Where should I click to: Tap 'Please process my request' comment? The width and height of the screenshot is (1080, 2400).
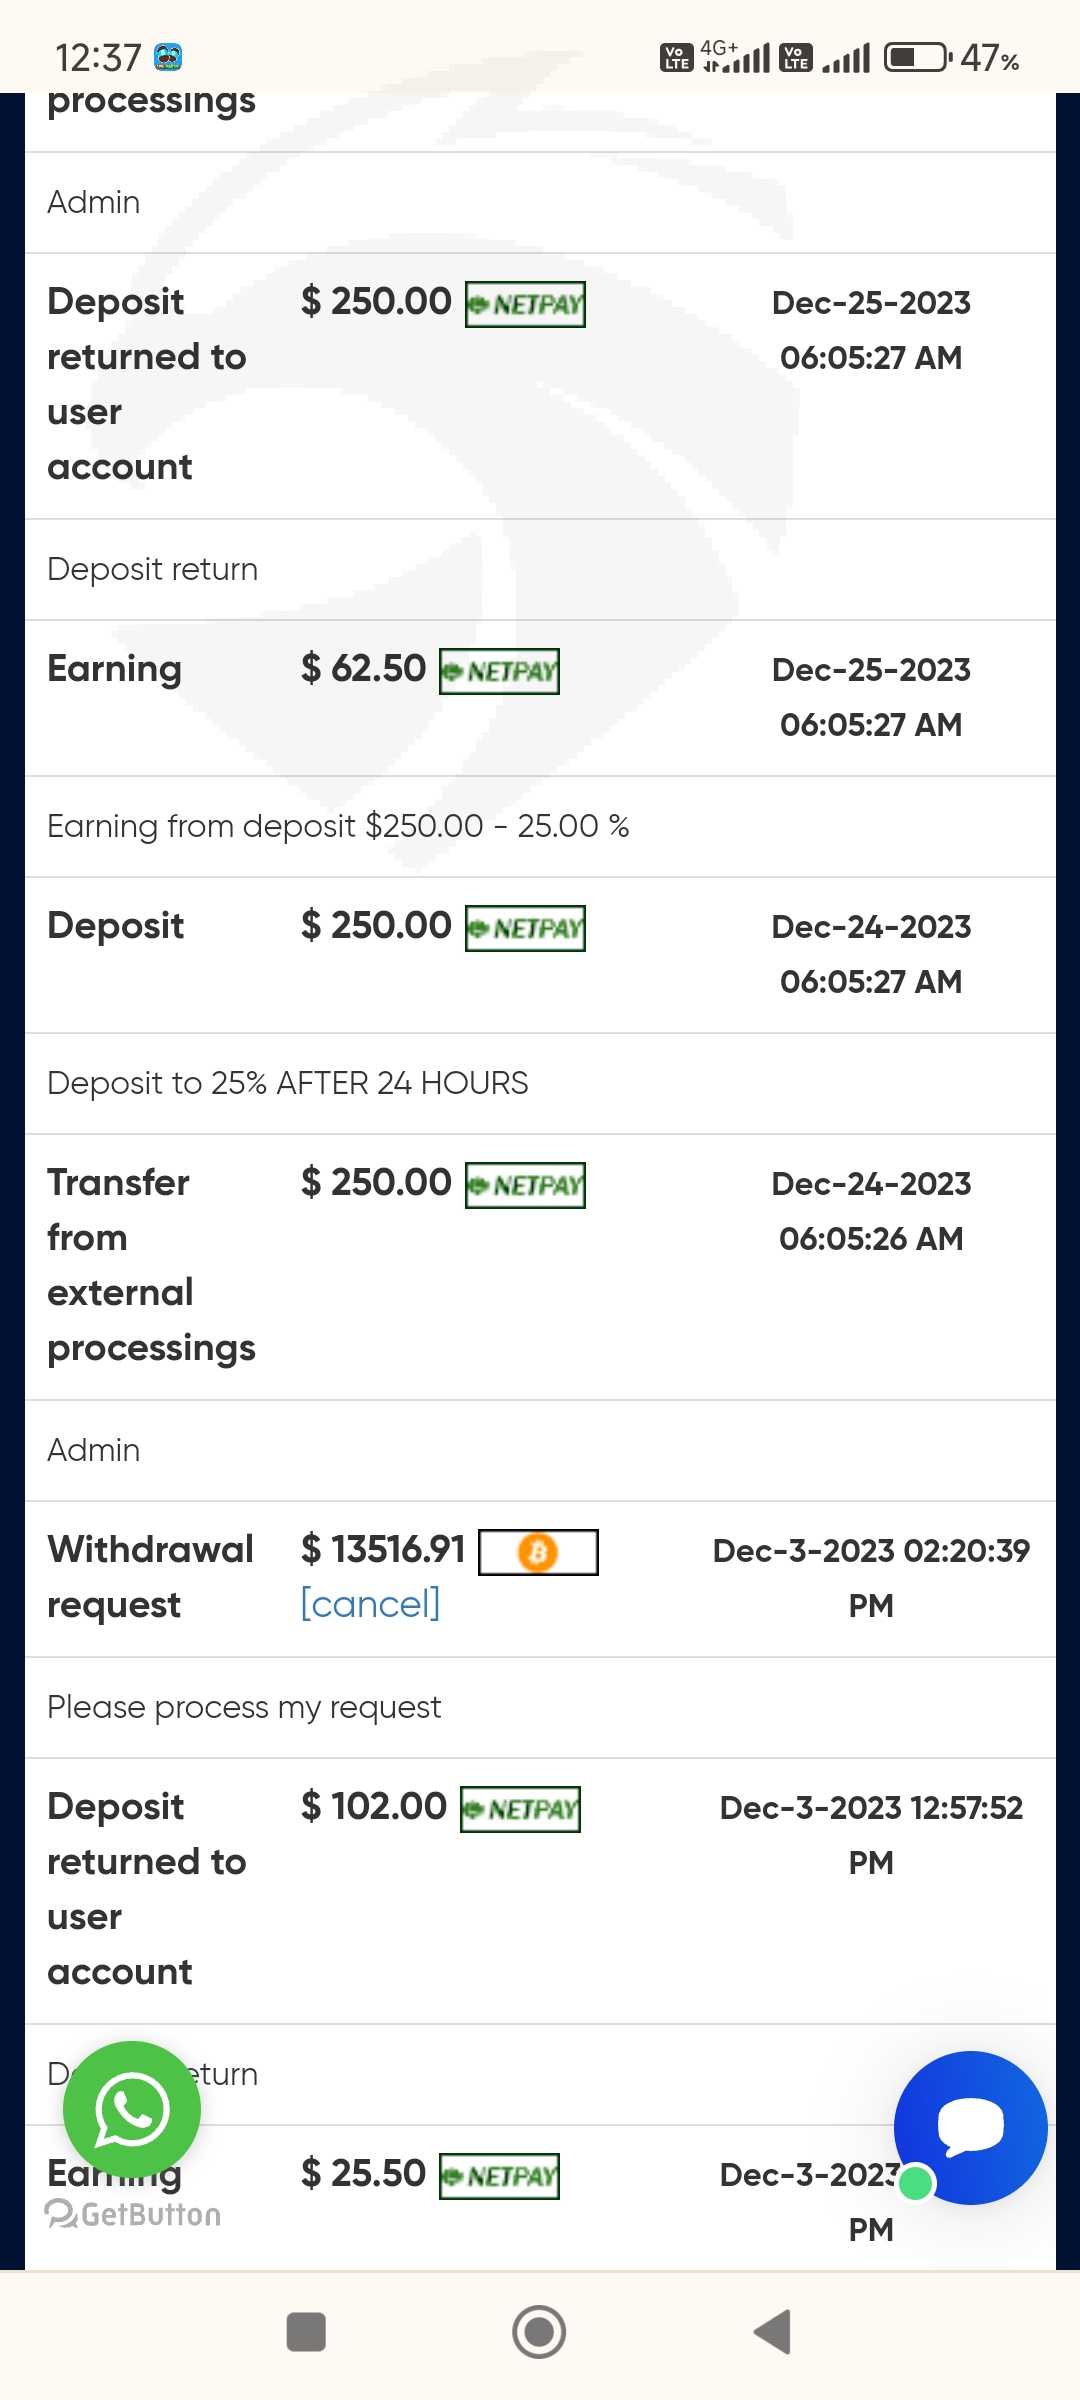tap(244, 1707)
